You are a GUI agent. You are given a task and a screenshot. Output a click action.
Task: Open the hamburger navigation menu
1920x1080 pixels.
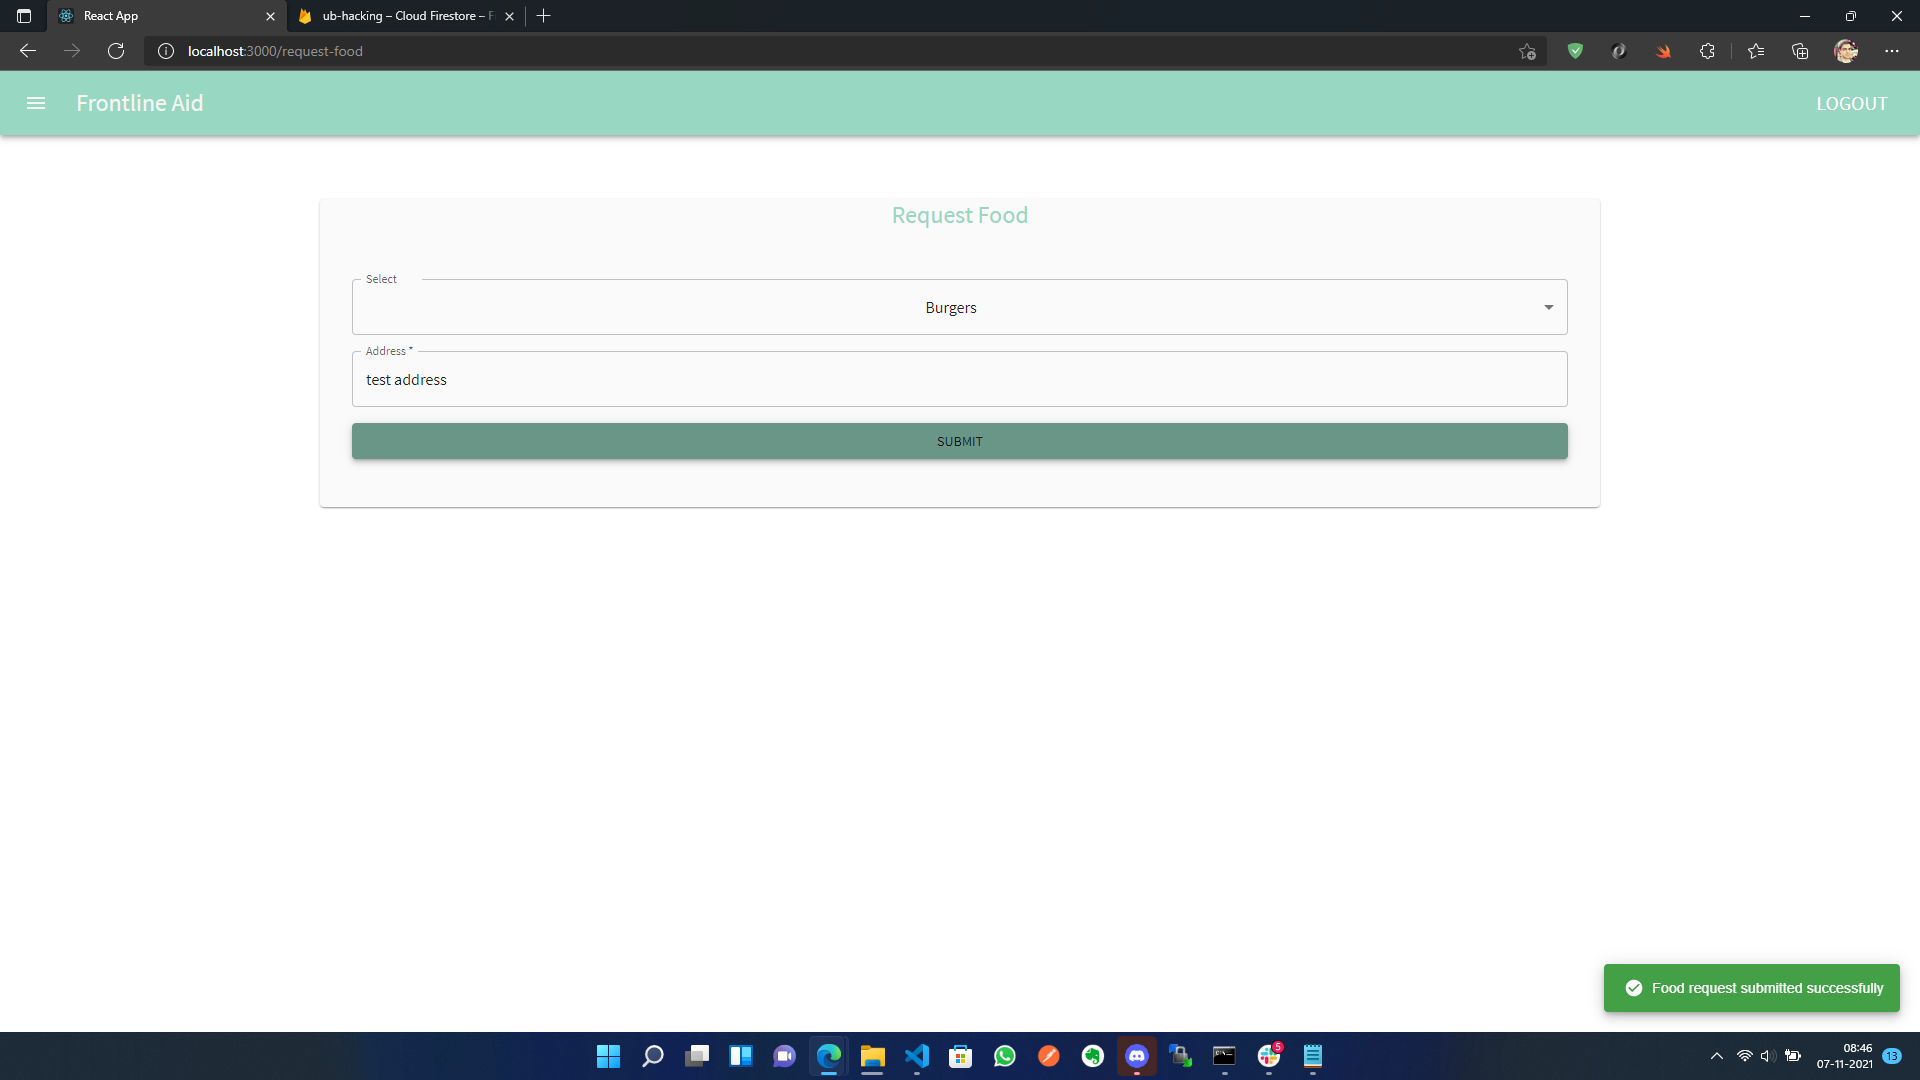(36, 103)
